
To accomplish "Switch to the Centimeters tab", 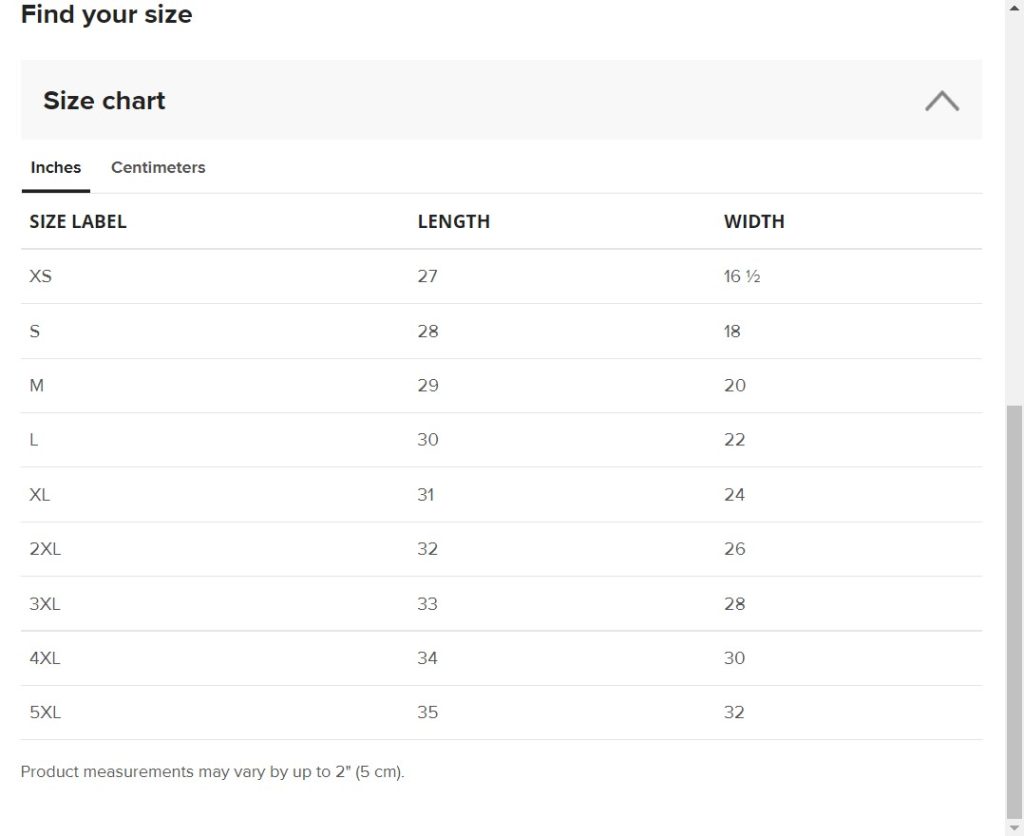I will click(x=158, y=168).
